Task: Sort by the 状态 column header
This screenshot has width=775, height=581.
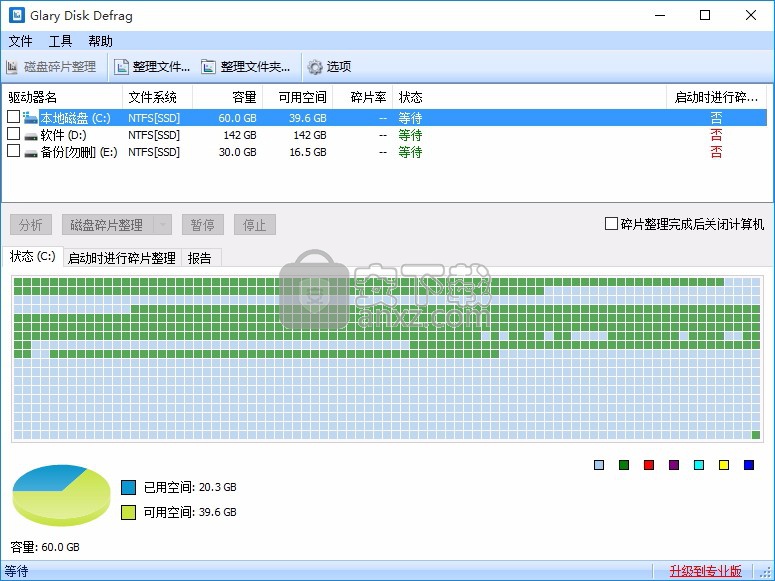Action: coord(529,97)
